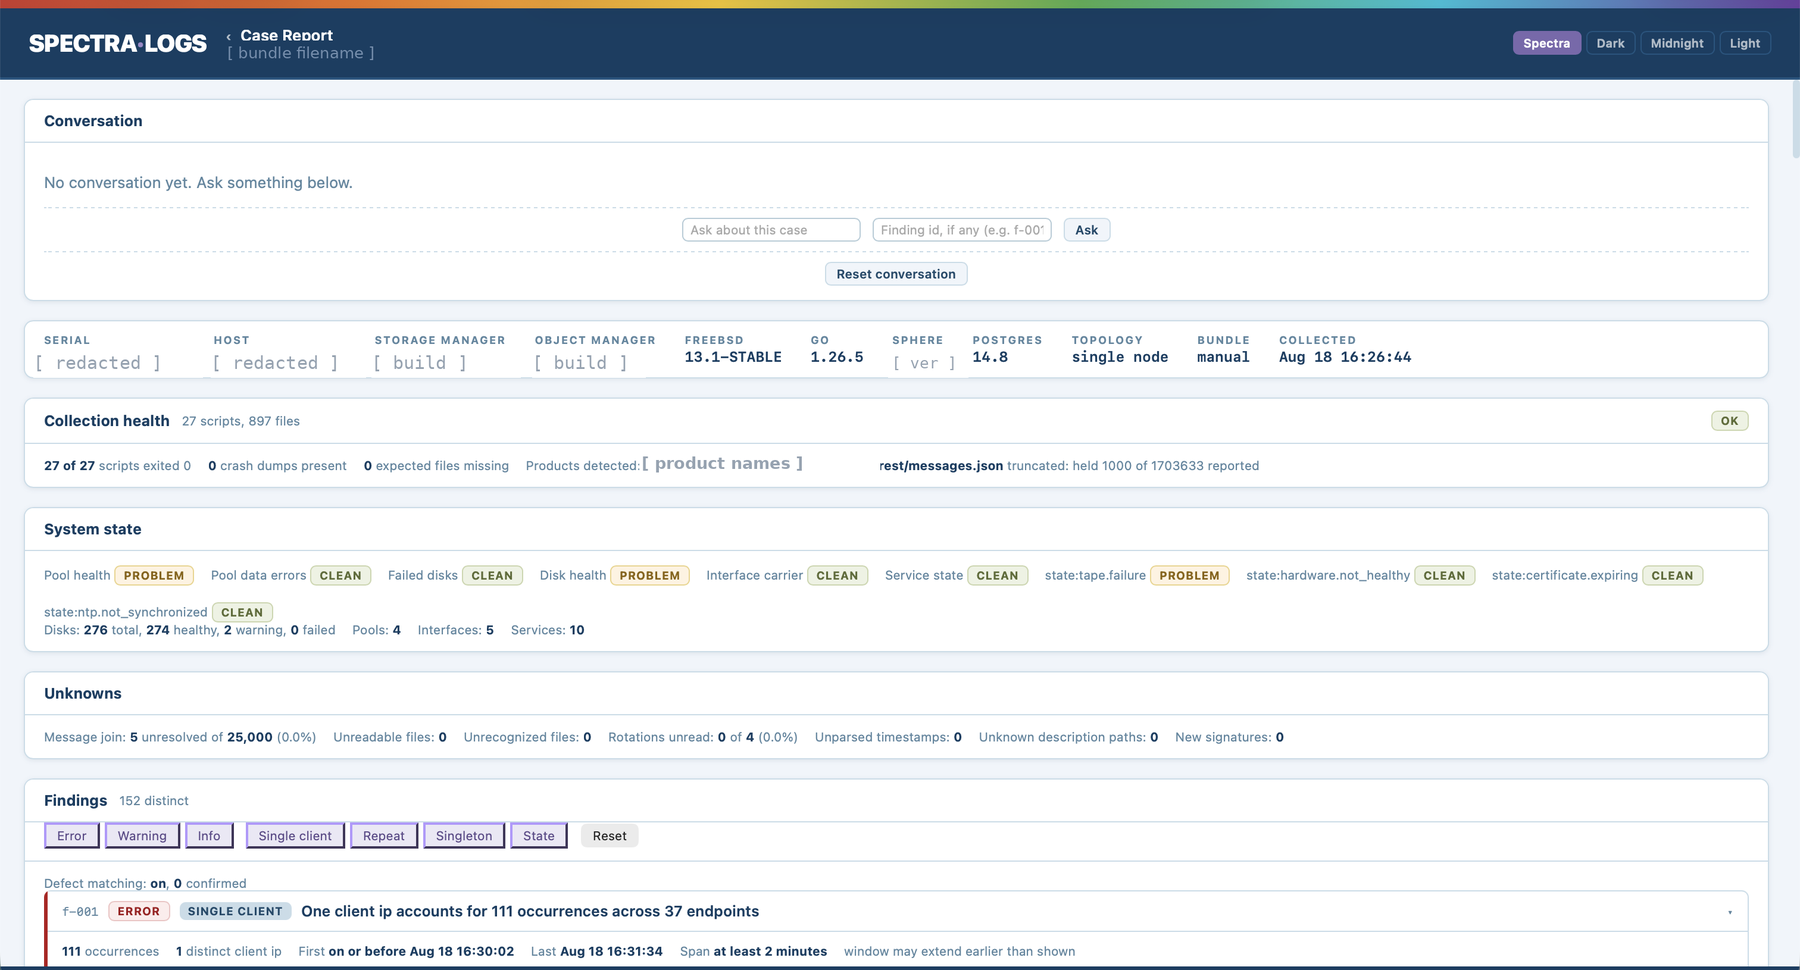
Task: Click the Pool data errors CLEAN badge
Action: (x=341, y=576)
